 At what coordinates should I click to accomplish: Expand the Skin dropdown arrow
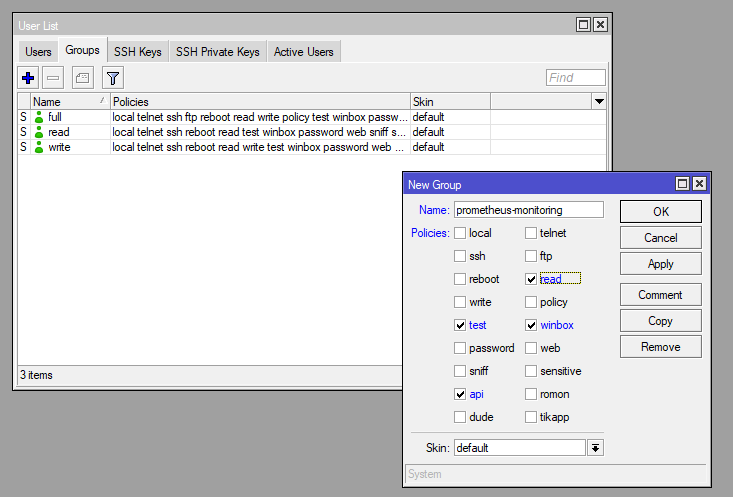pos(595,448)
